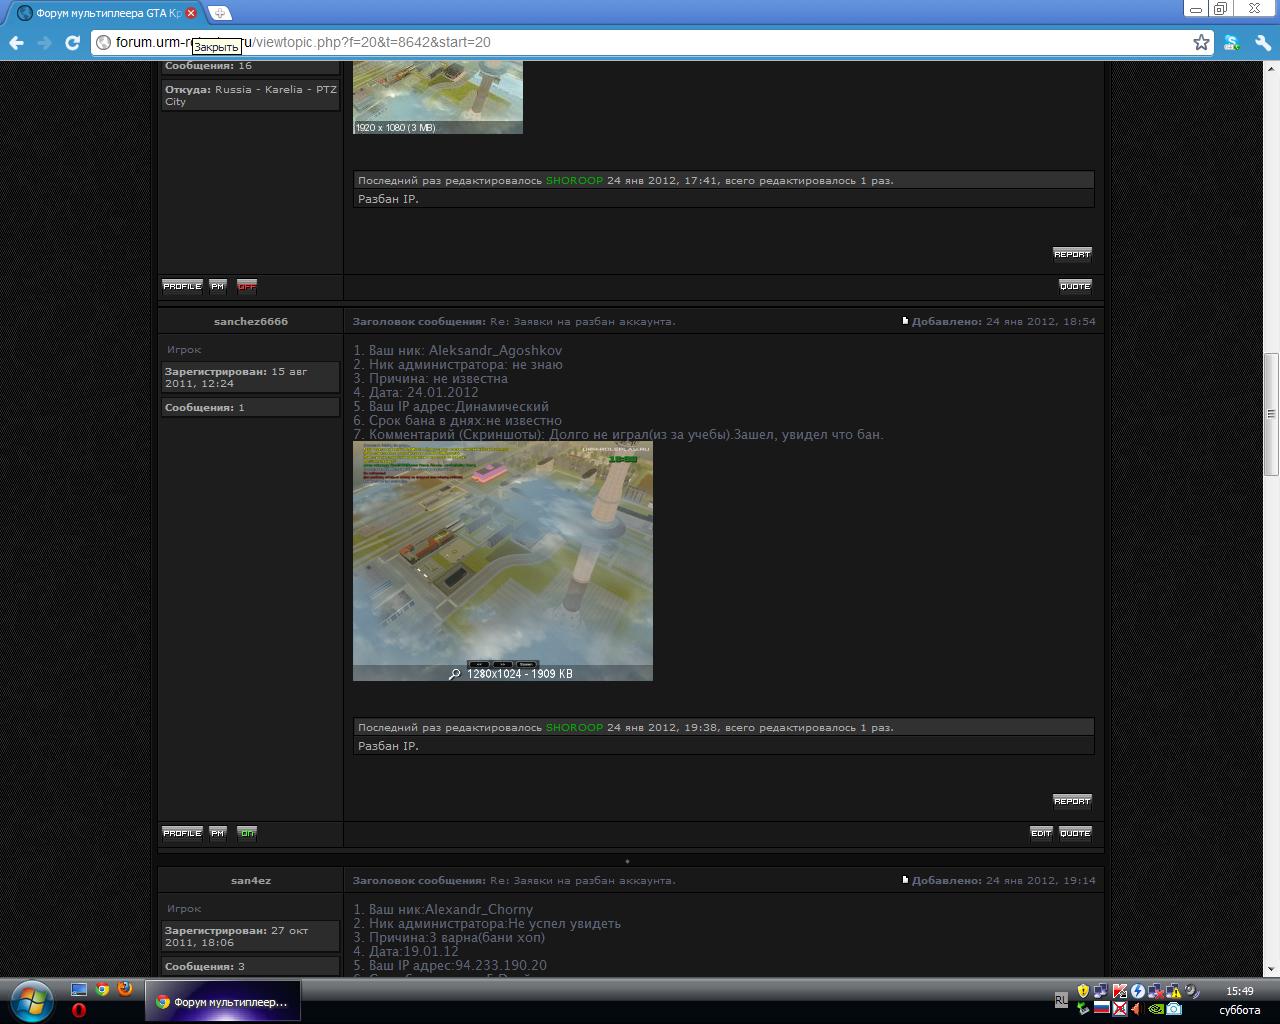
Task: Launch Firefox from quick launch
Action: pos(125,989)
